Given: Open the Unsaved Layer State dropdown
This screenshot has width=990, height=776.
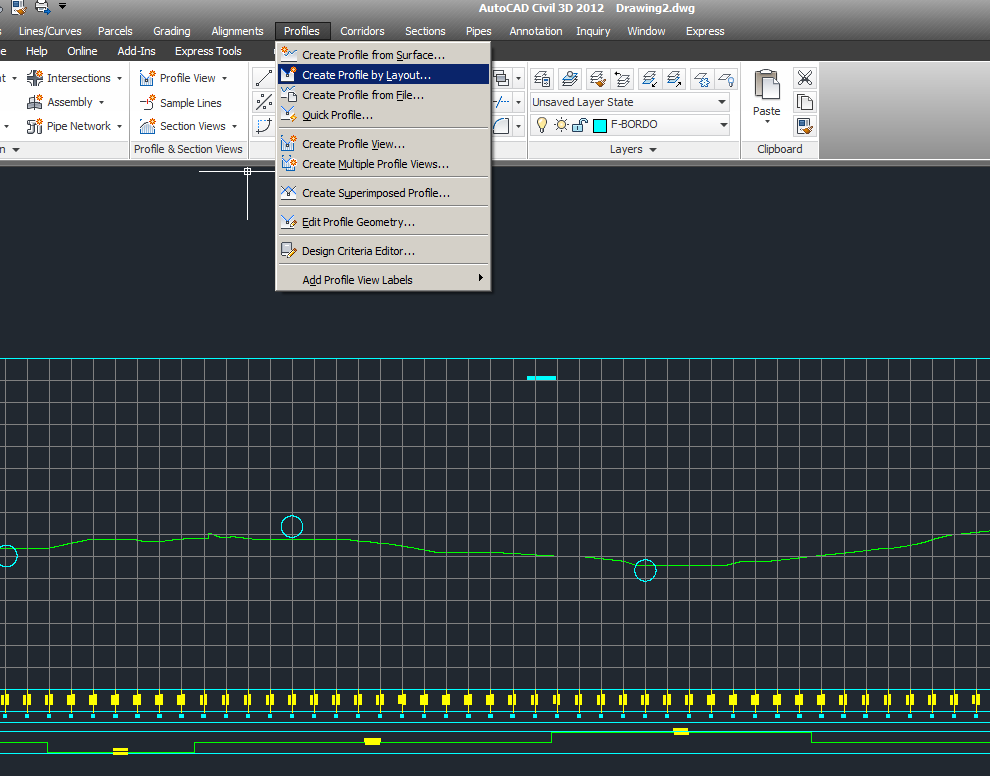Looking at the screenshot, I should click(721, 101).
